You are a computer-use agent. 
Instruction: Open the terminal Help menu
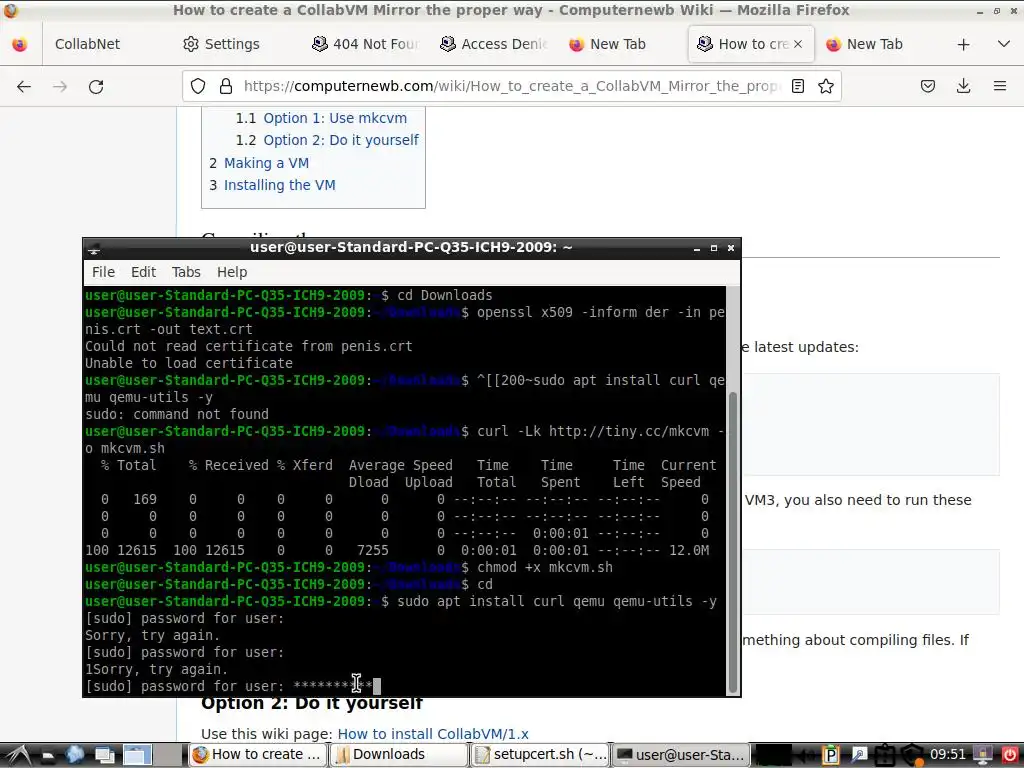(x=232, y=272)
